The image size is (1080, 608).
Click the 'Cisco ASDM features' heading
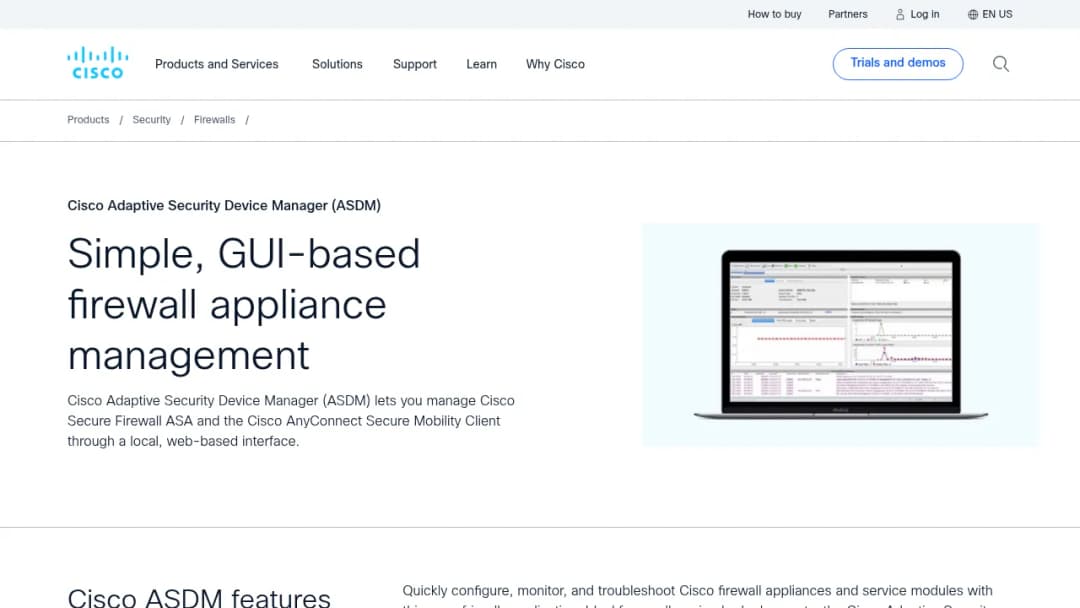tap(199, 597)
